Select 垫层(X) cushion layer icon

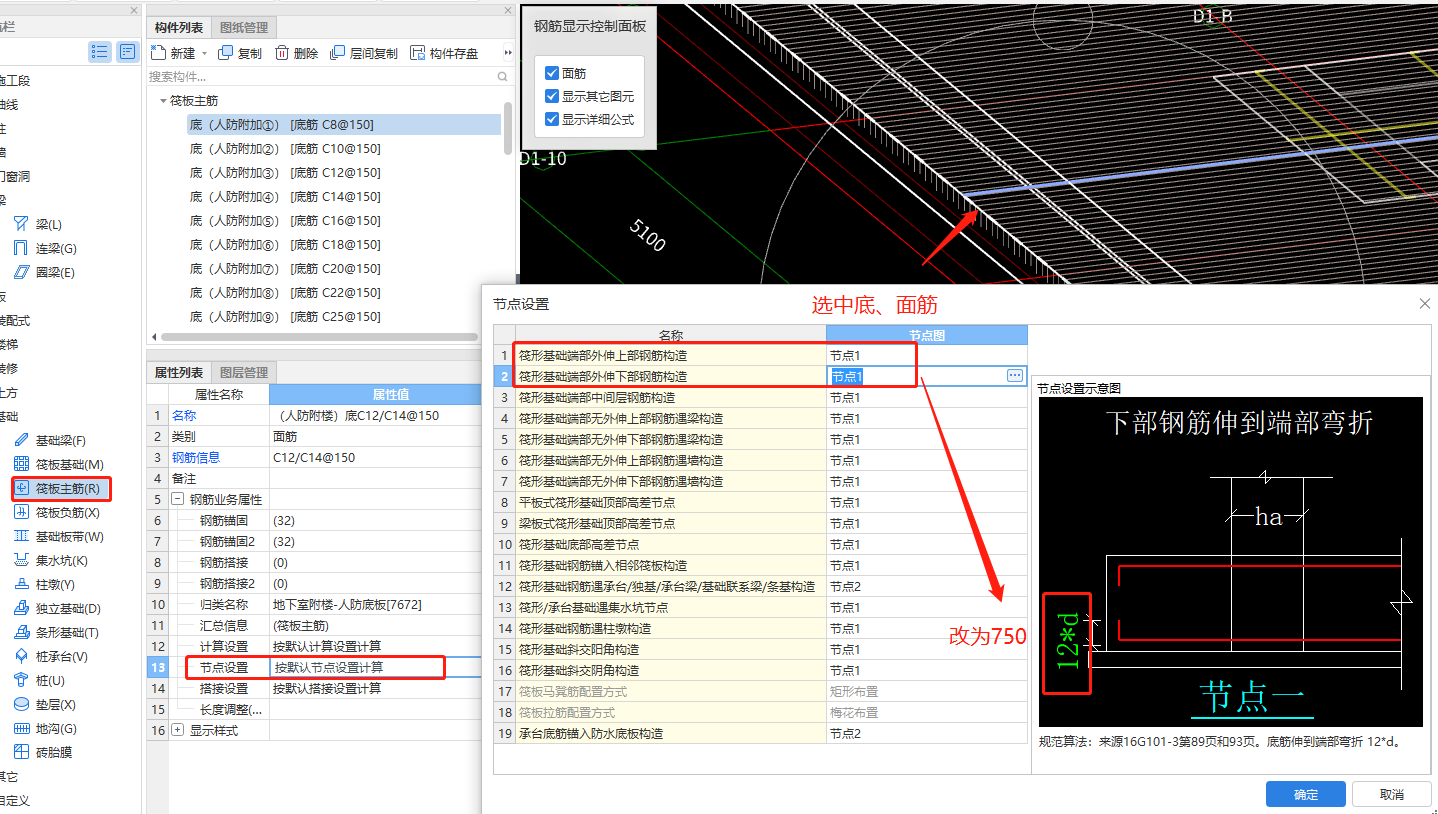tap(21, 704)
